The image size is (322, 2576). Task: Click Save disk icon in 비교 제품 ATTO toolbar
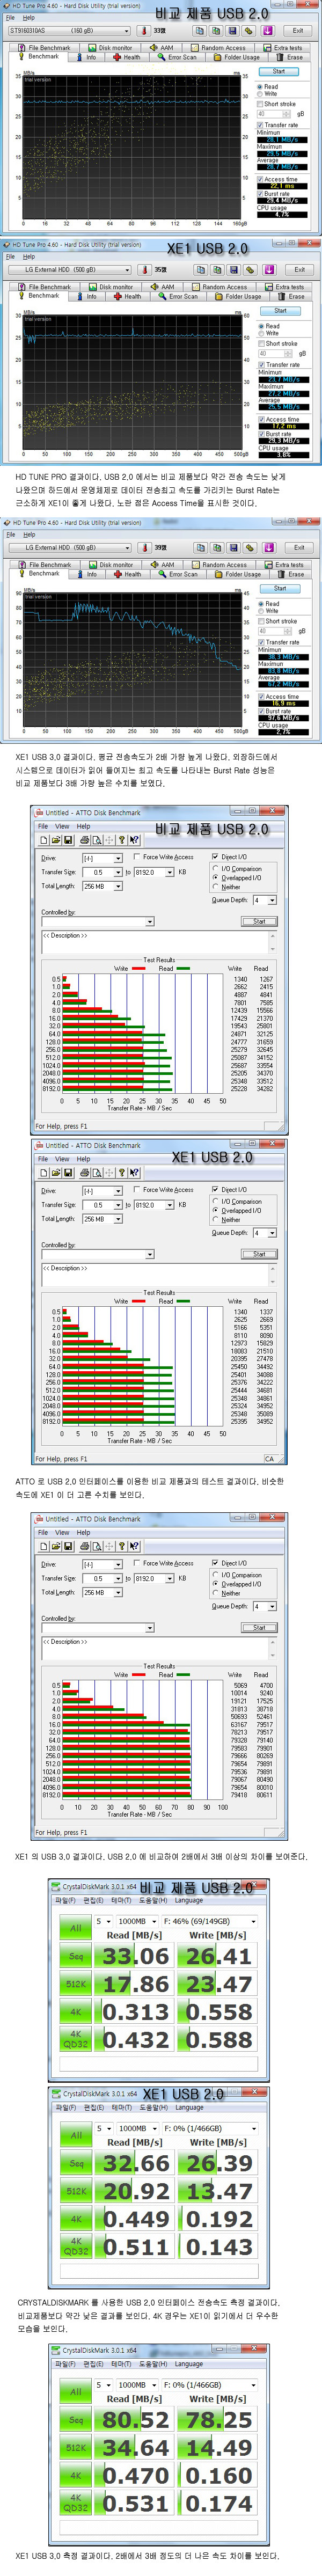(67, 839)
